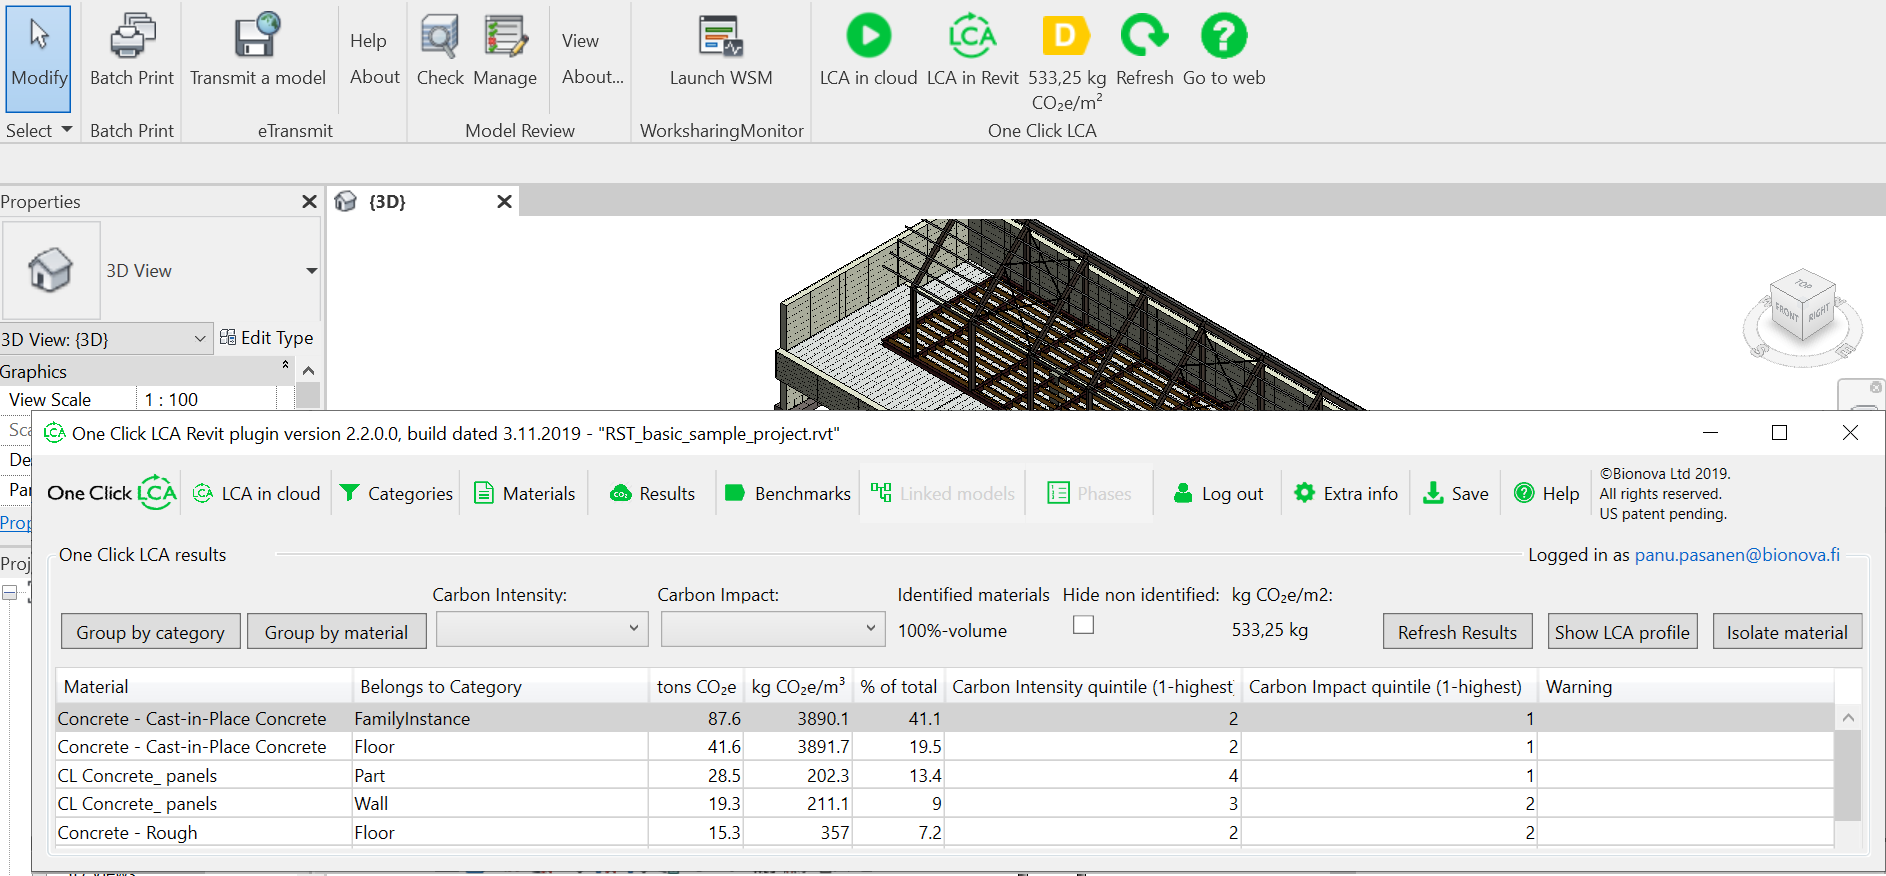Screen dimensions: 1886x876
Task: Click the Help ribbon item
Action: tap(368, 41)
